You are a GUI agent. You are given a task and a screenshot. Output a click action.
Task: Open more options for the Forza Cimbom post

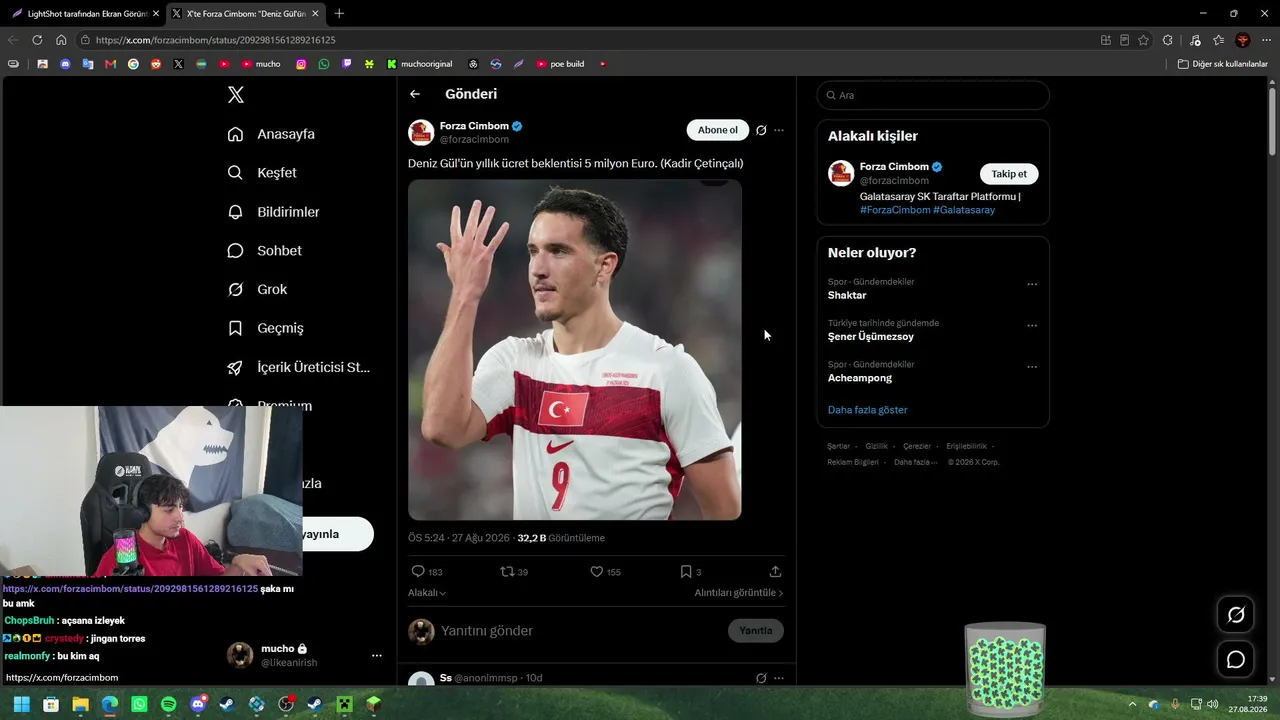[779, 130]
